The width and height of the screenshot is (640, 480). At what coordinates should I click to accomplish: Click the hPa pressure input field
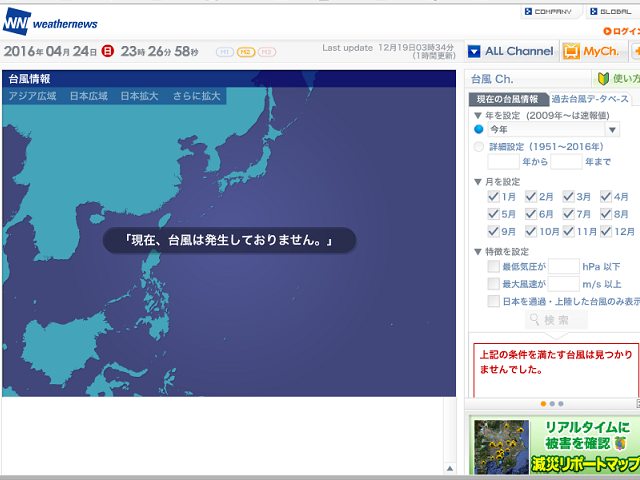tap(564, 266)
